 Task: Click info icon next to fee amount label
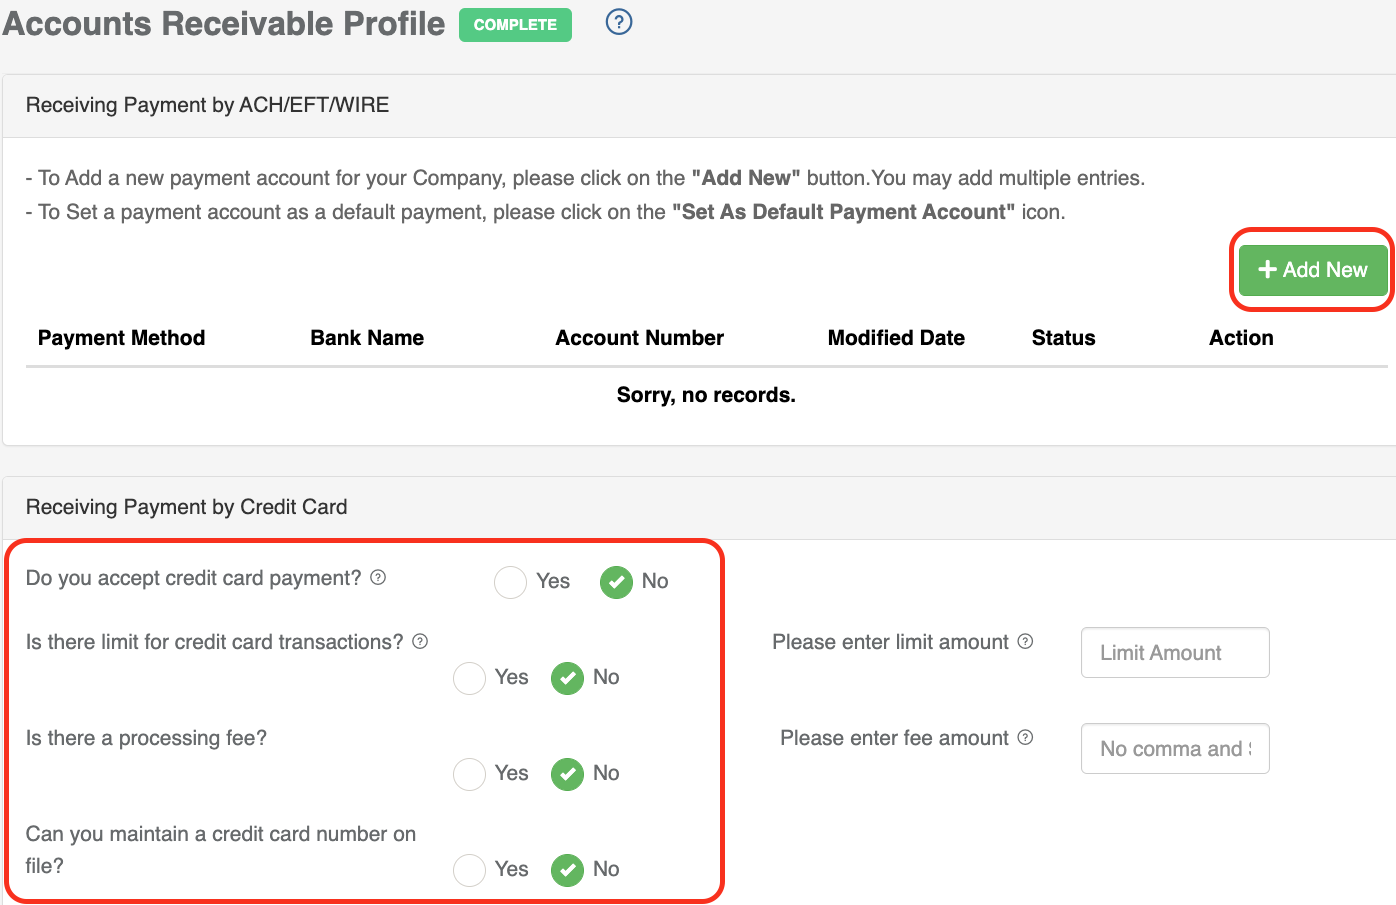[1025, 737]
